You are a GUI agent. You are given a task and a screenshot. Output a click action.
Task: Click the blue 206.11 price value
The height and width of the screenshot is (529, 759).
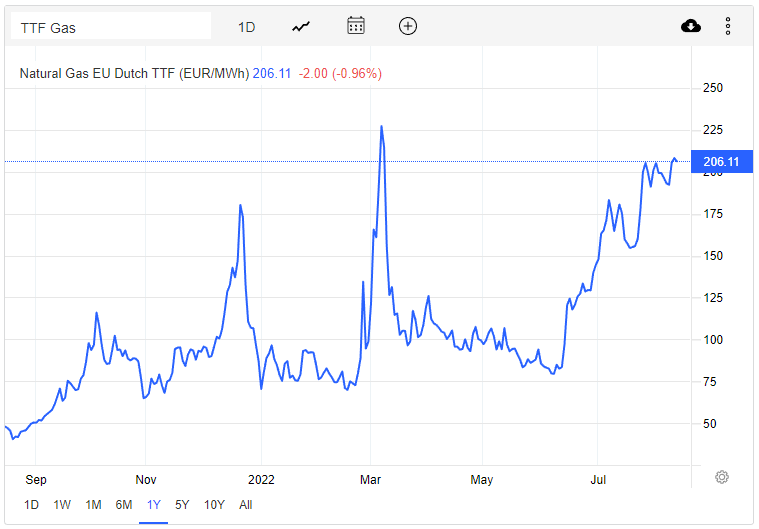point(272,74)
